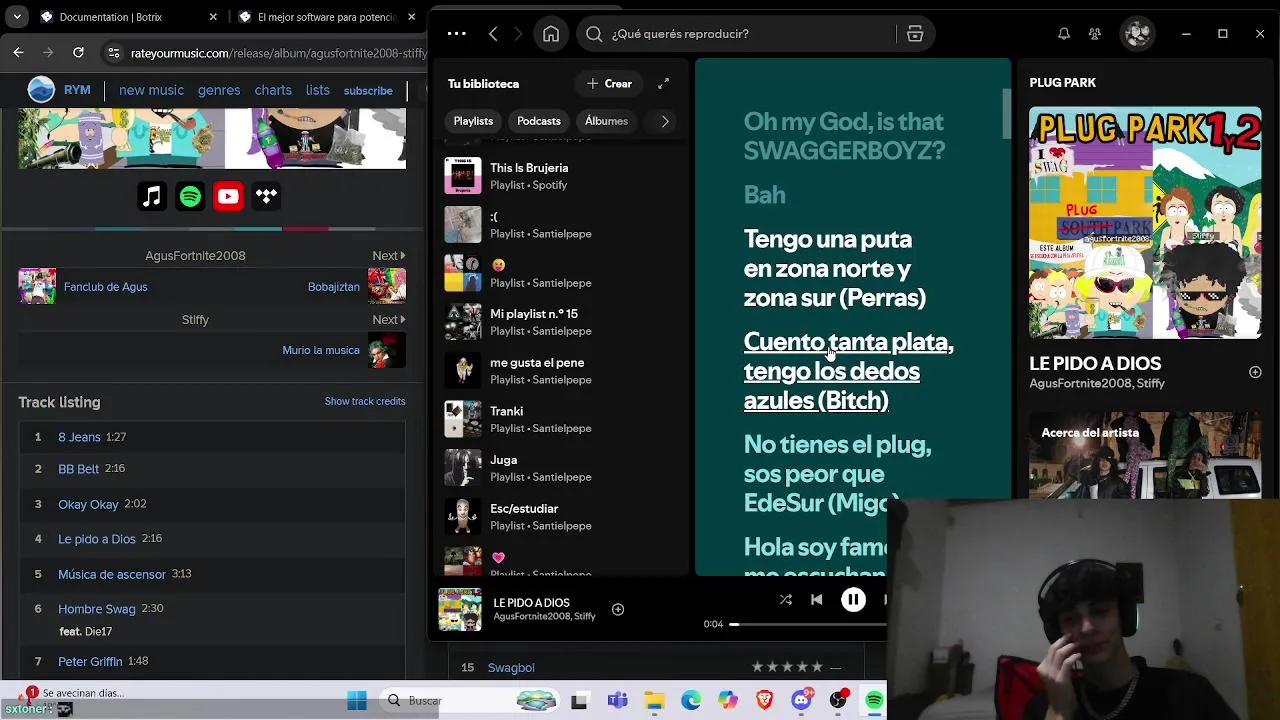Click the :( playlist thumbnail
Viewport: 1280px width, 720px height.
[463, 225]
